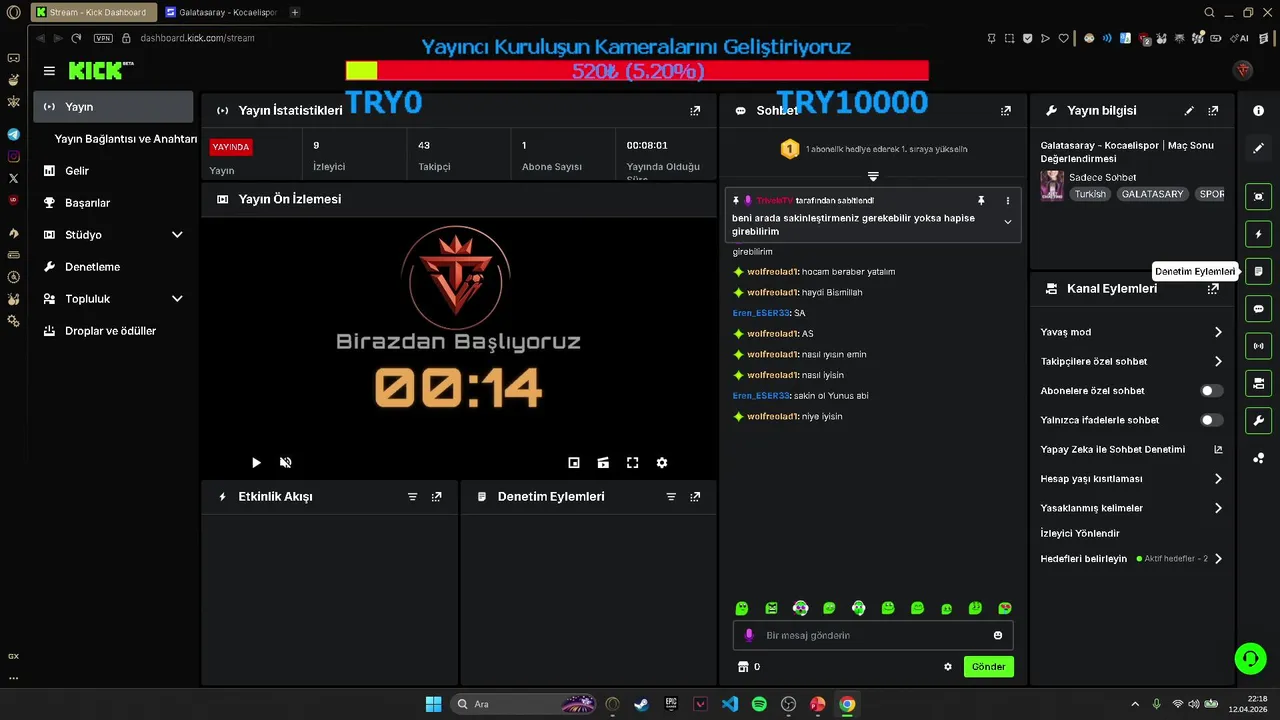
Task: Select Yayın in the sidebar
Action: pos(113,107)
